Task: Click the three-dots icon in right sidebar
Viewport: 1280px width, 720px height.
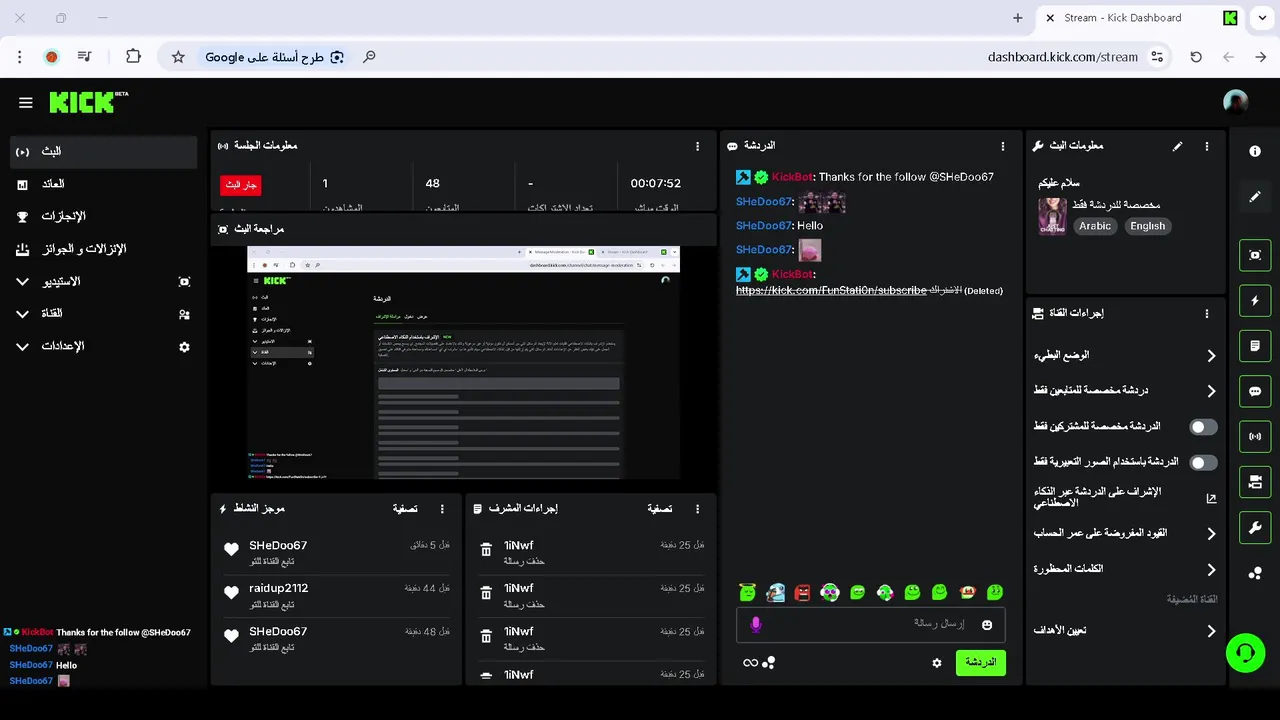Action: coord(1255,573)
